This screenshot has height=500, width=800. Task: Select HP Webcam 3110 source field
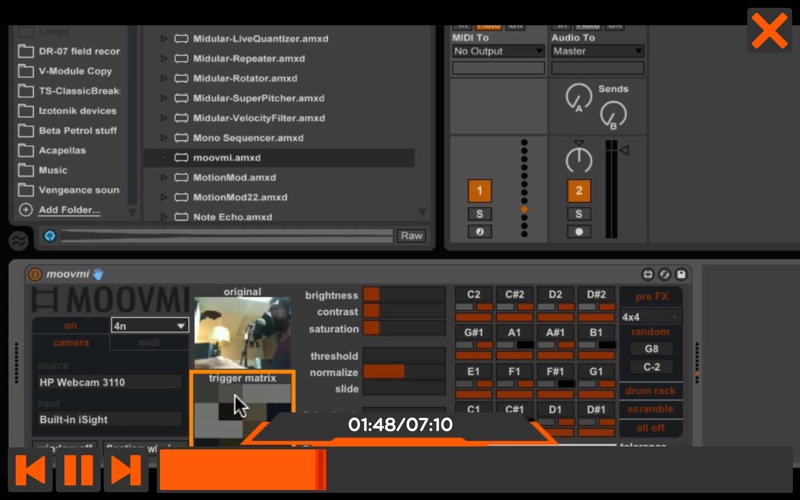point(109,382)
